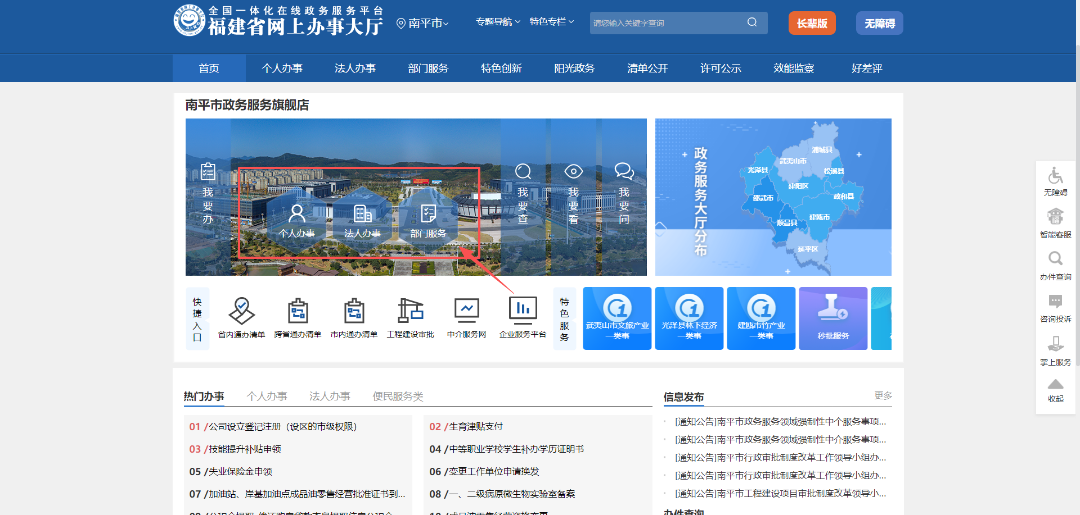Click the 咨询投诉 chat bubble icon
Image resolution: width=1080 pixels, height=515 pixels.
pos(1055,302)
